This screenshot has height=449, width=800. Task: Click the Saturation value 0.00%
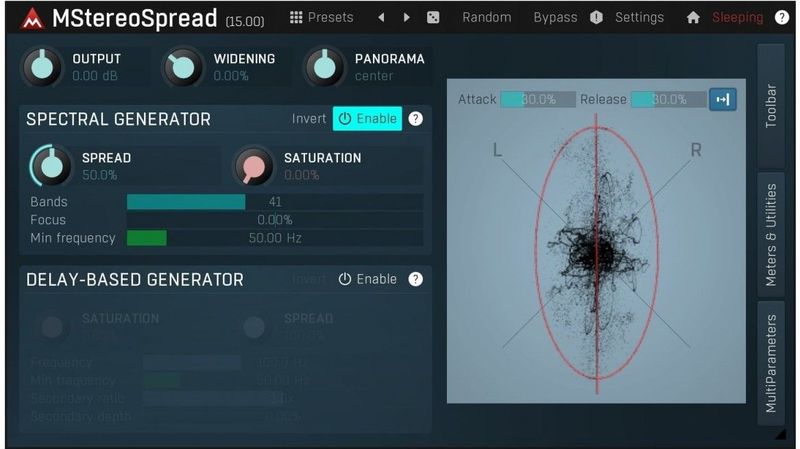click(x=302, y=175)
